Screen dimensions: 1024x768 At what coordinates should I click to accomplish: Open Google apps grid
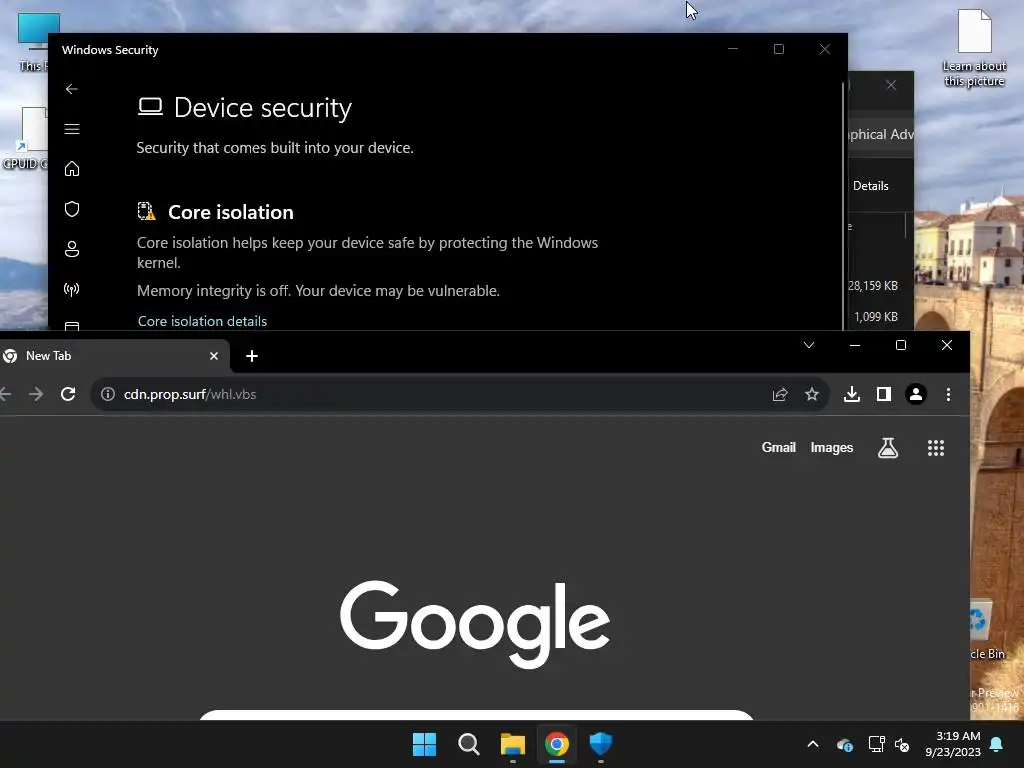[x=935, y=447]
